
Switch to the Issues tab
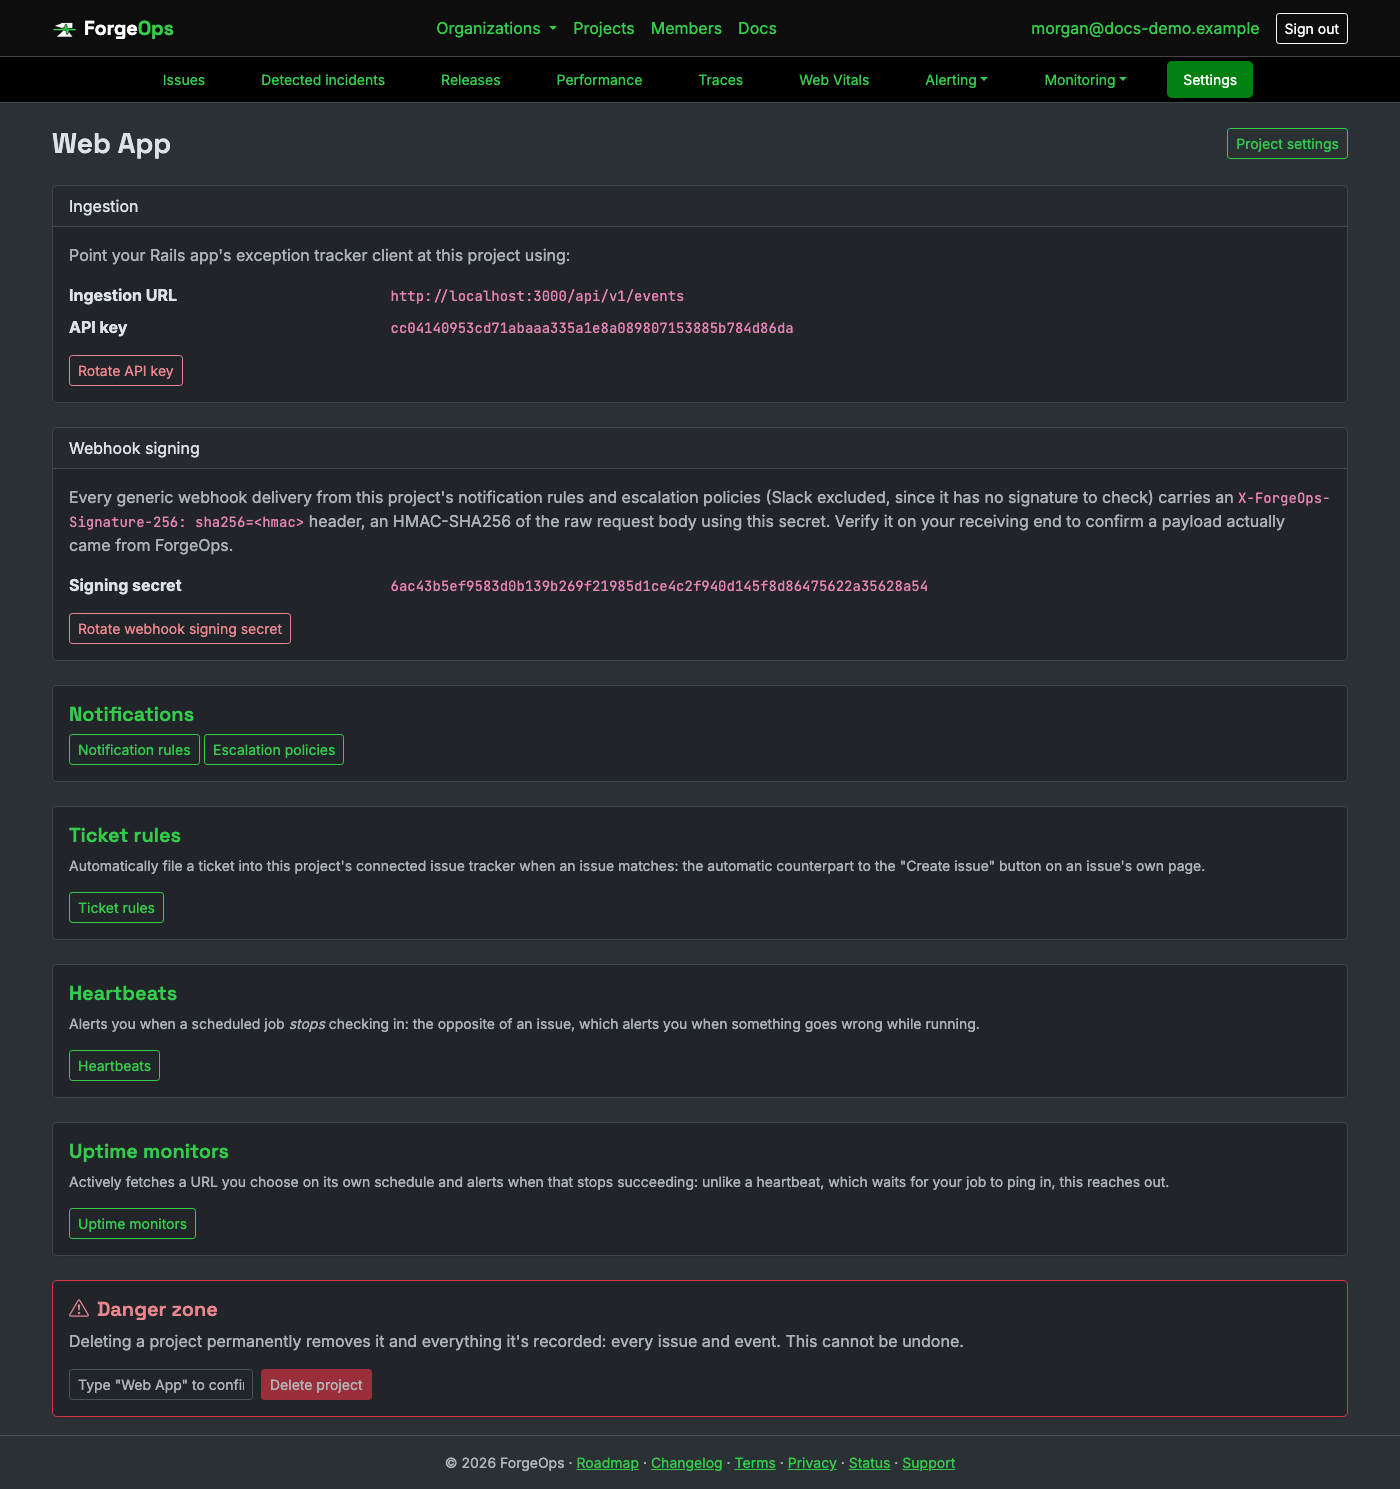tap(184, 80)
